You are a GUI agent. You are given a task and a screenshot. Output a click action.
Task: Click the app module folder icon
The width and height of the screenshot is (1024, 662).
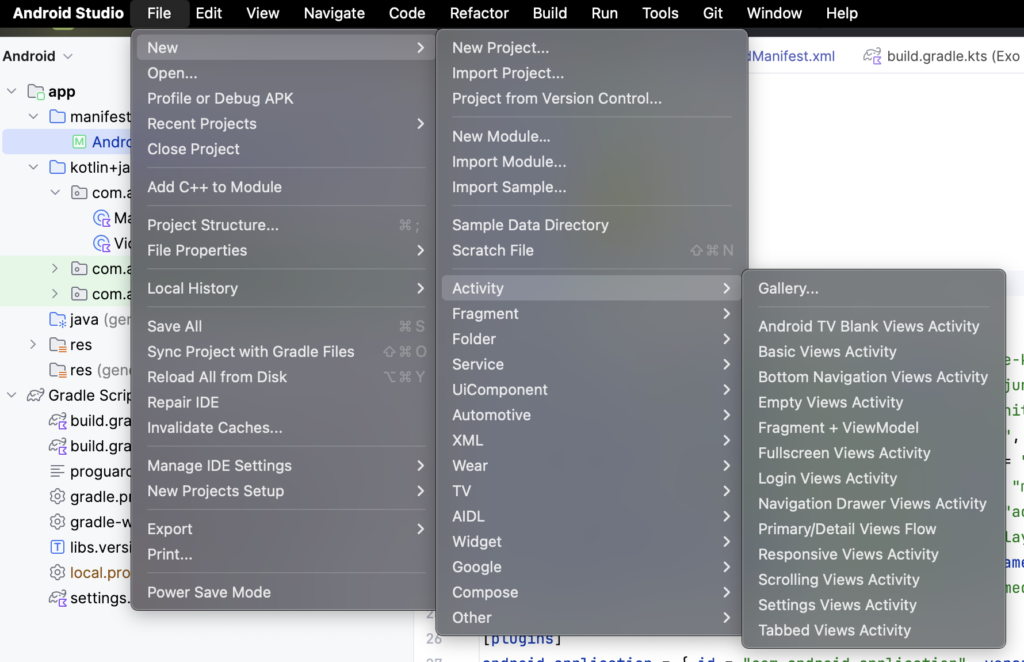[36, 91]
